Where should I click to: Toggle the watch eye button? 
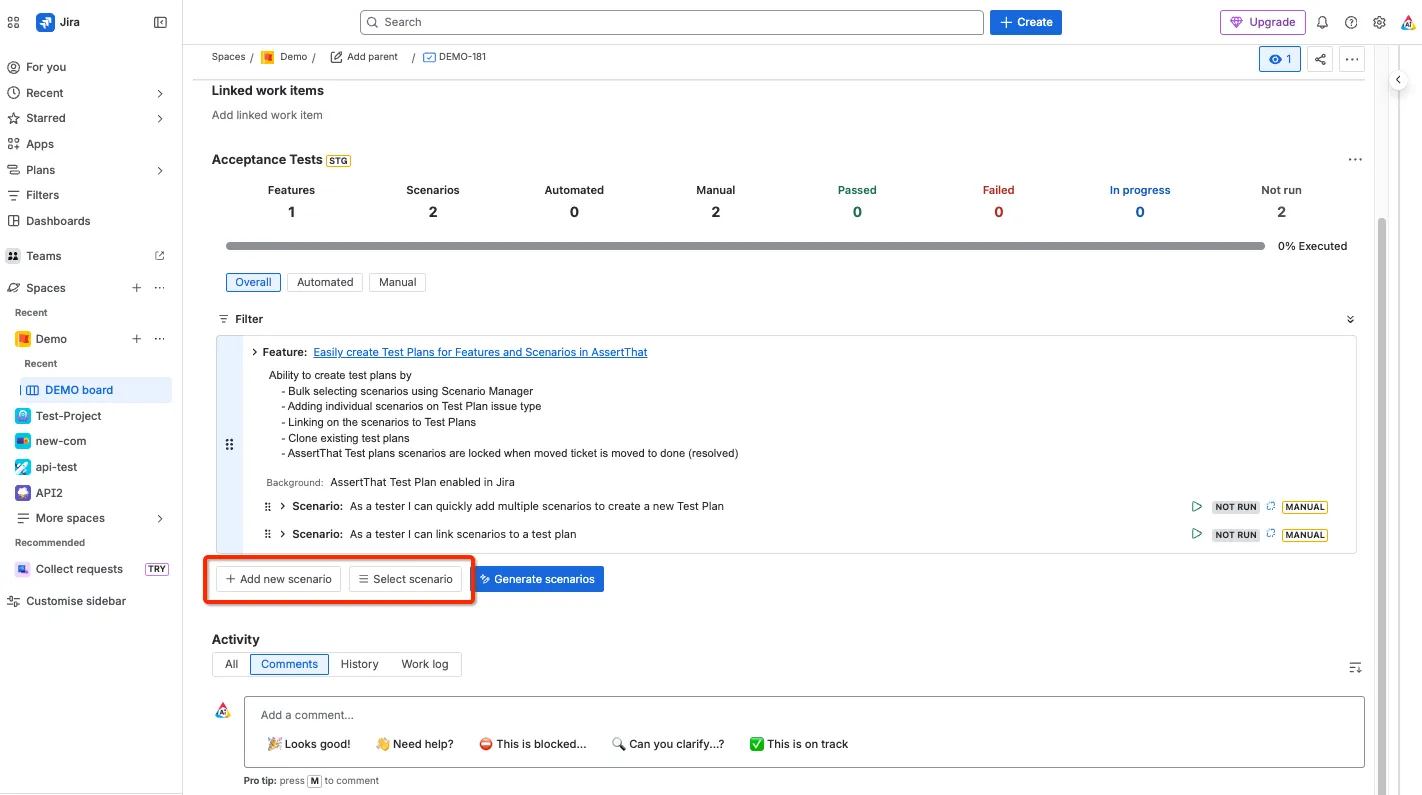pyautogui.click(x=1280, y=60)
